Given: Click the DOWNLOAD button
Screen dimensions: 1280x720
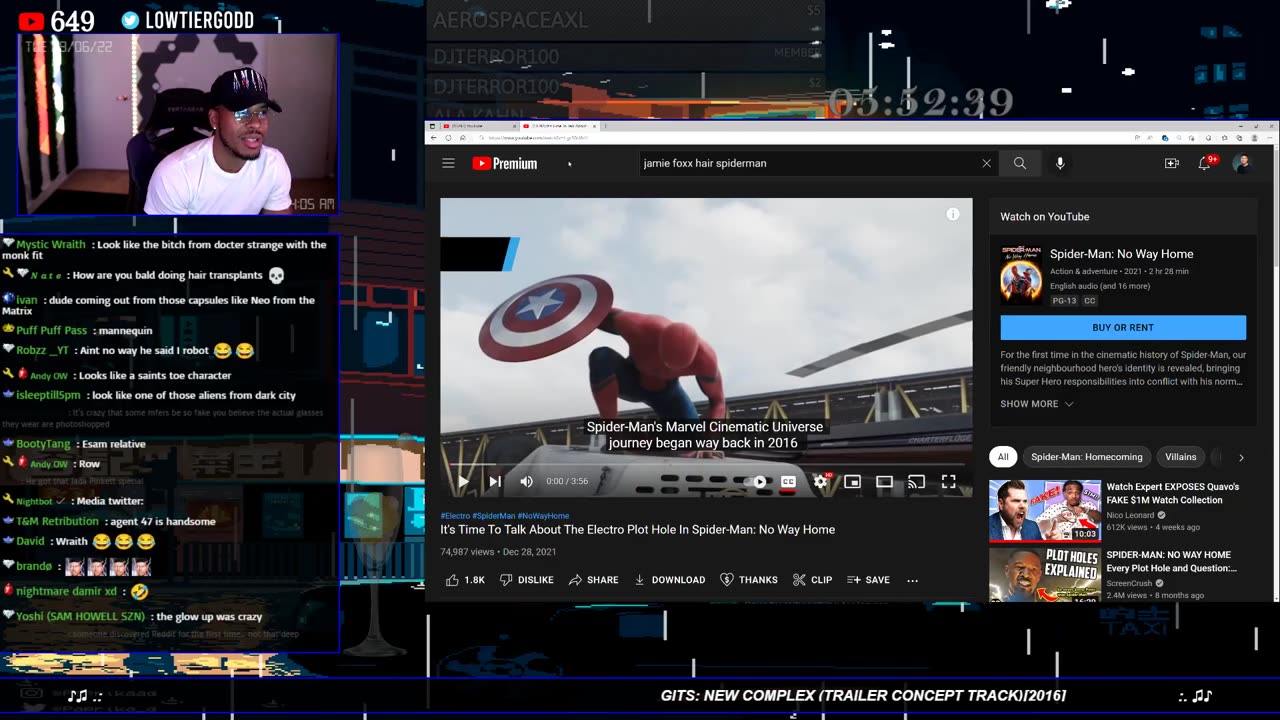Looking at the screenshot, I should 669,580.
